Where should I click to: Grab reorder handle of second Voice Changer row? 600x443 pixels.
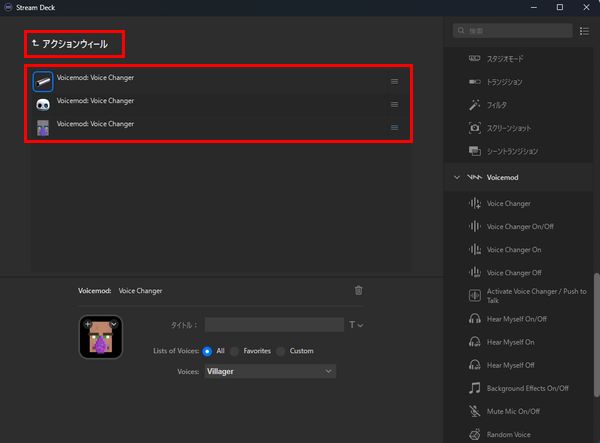[395, 104]
